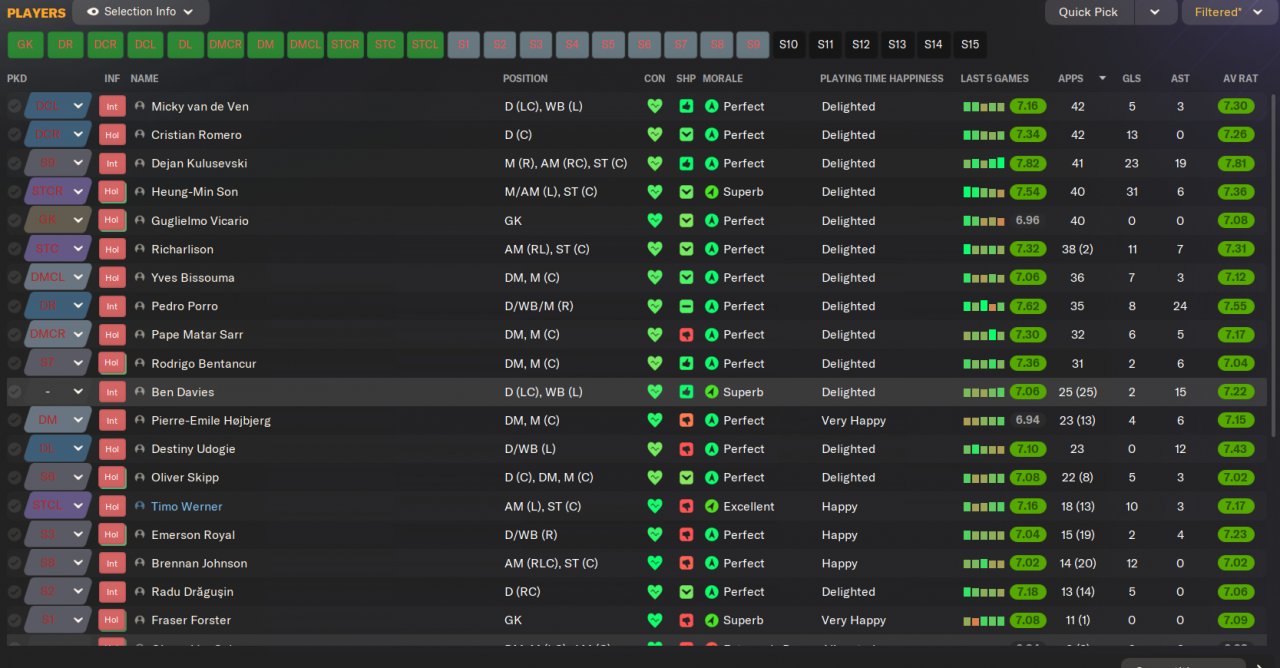
Task: Click the Hol info badge for Richarlison
Action: pyautogui.click(x=112, y=249)
